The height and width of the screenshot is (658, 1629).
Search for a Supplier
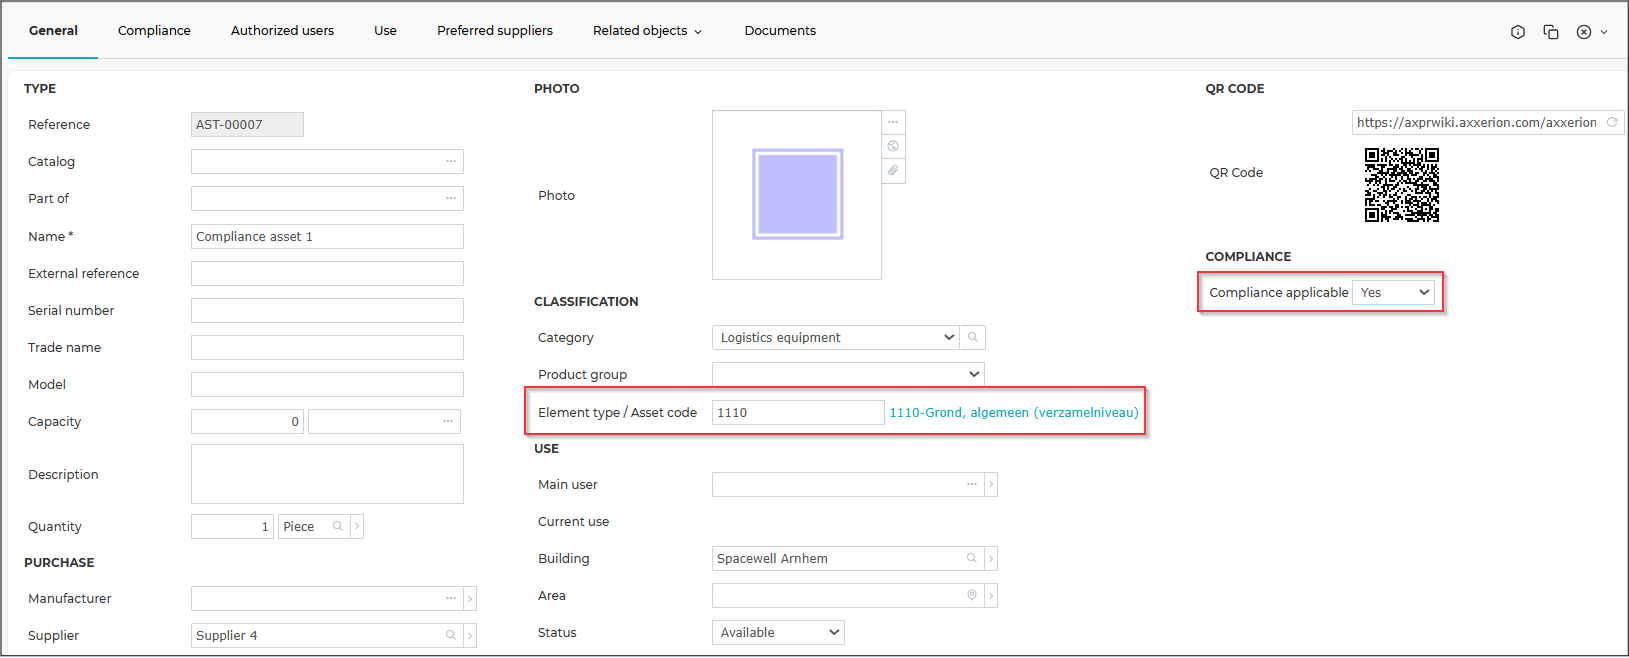[451, 635]
